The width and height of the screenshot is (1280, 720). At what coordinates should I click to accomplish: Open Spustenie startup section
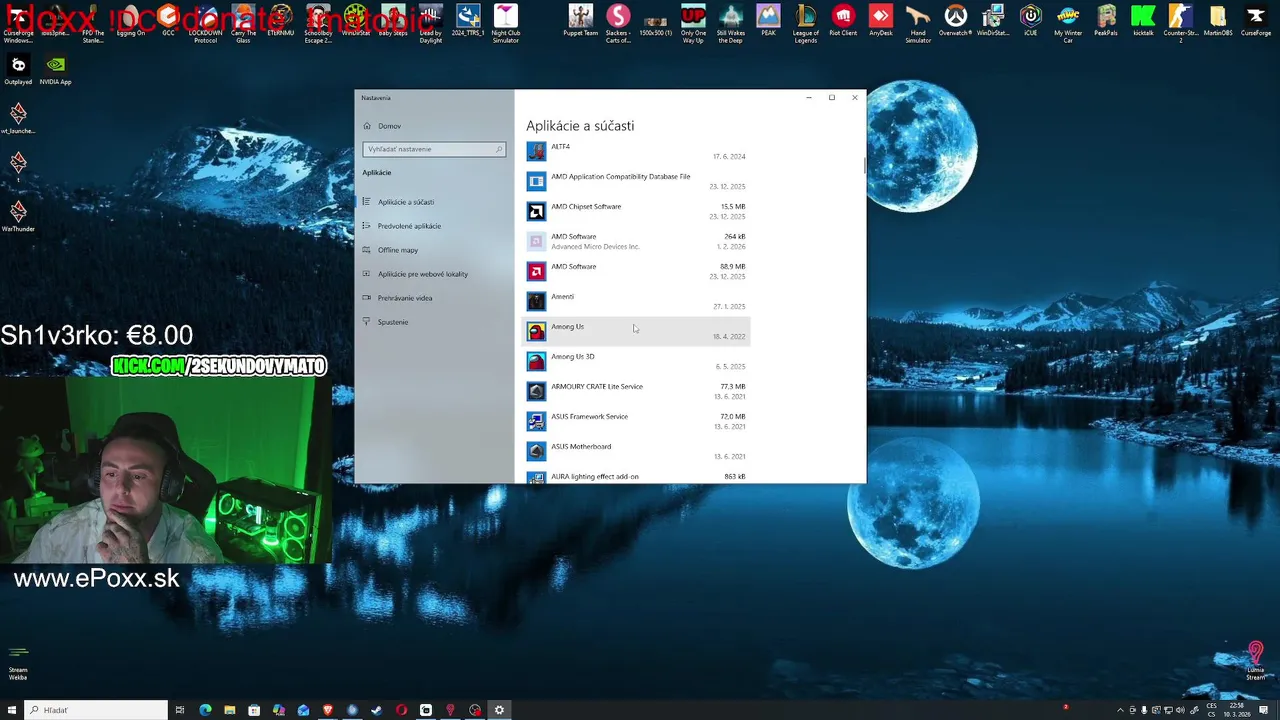click(x=434, y=322)
